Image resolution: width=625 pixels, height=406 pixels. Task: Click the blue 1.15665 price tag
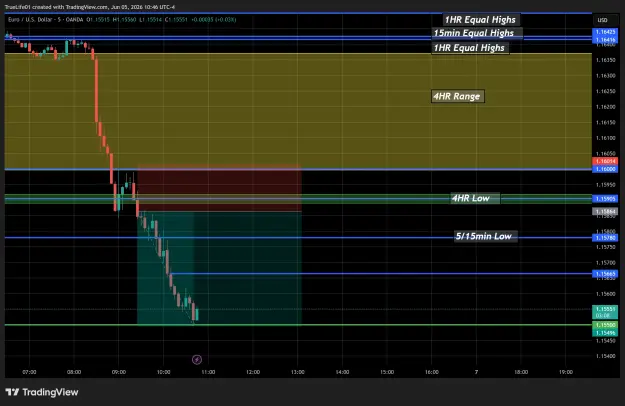click(605, 274)
